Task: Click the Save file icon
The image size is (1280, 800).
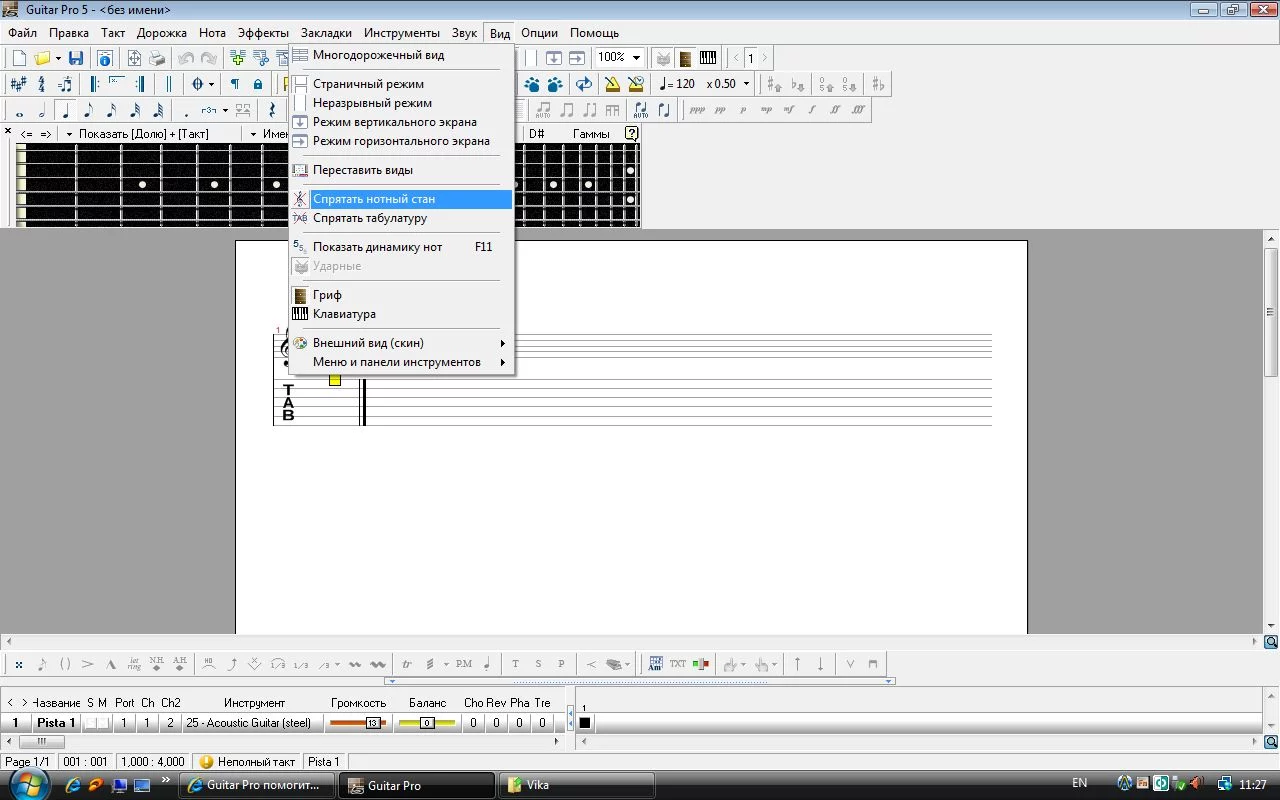Action: 76,58
